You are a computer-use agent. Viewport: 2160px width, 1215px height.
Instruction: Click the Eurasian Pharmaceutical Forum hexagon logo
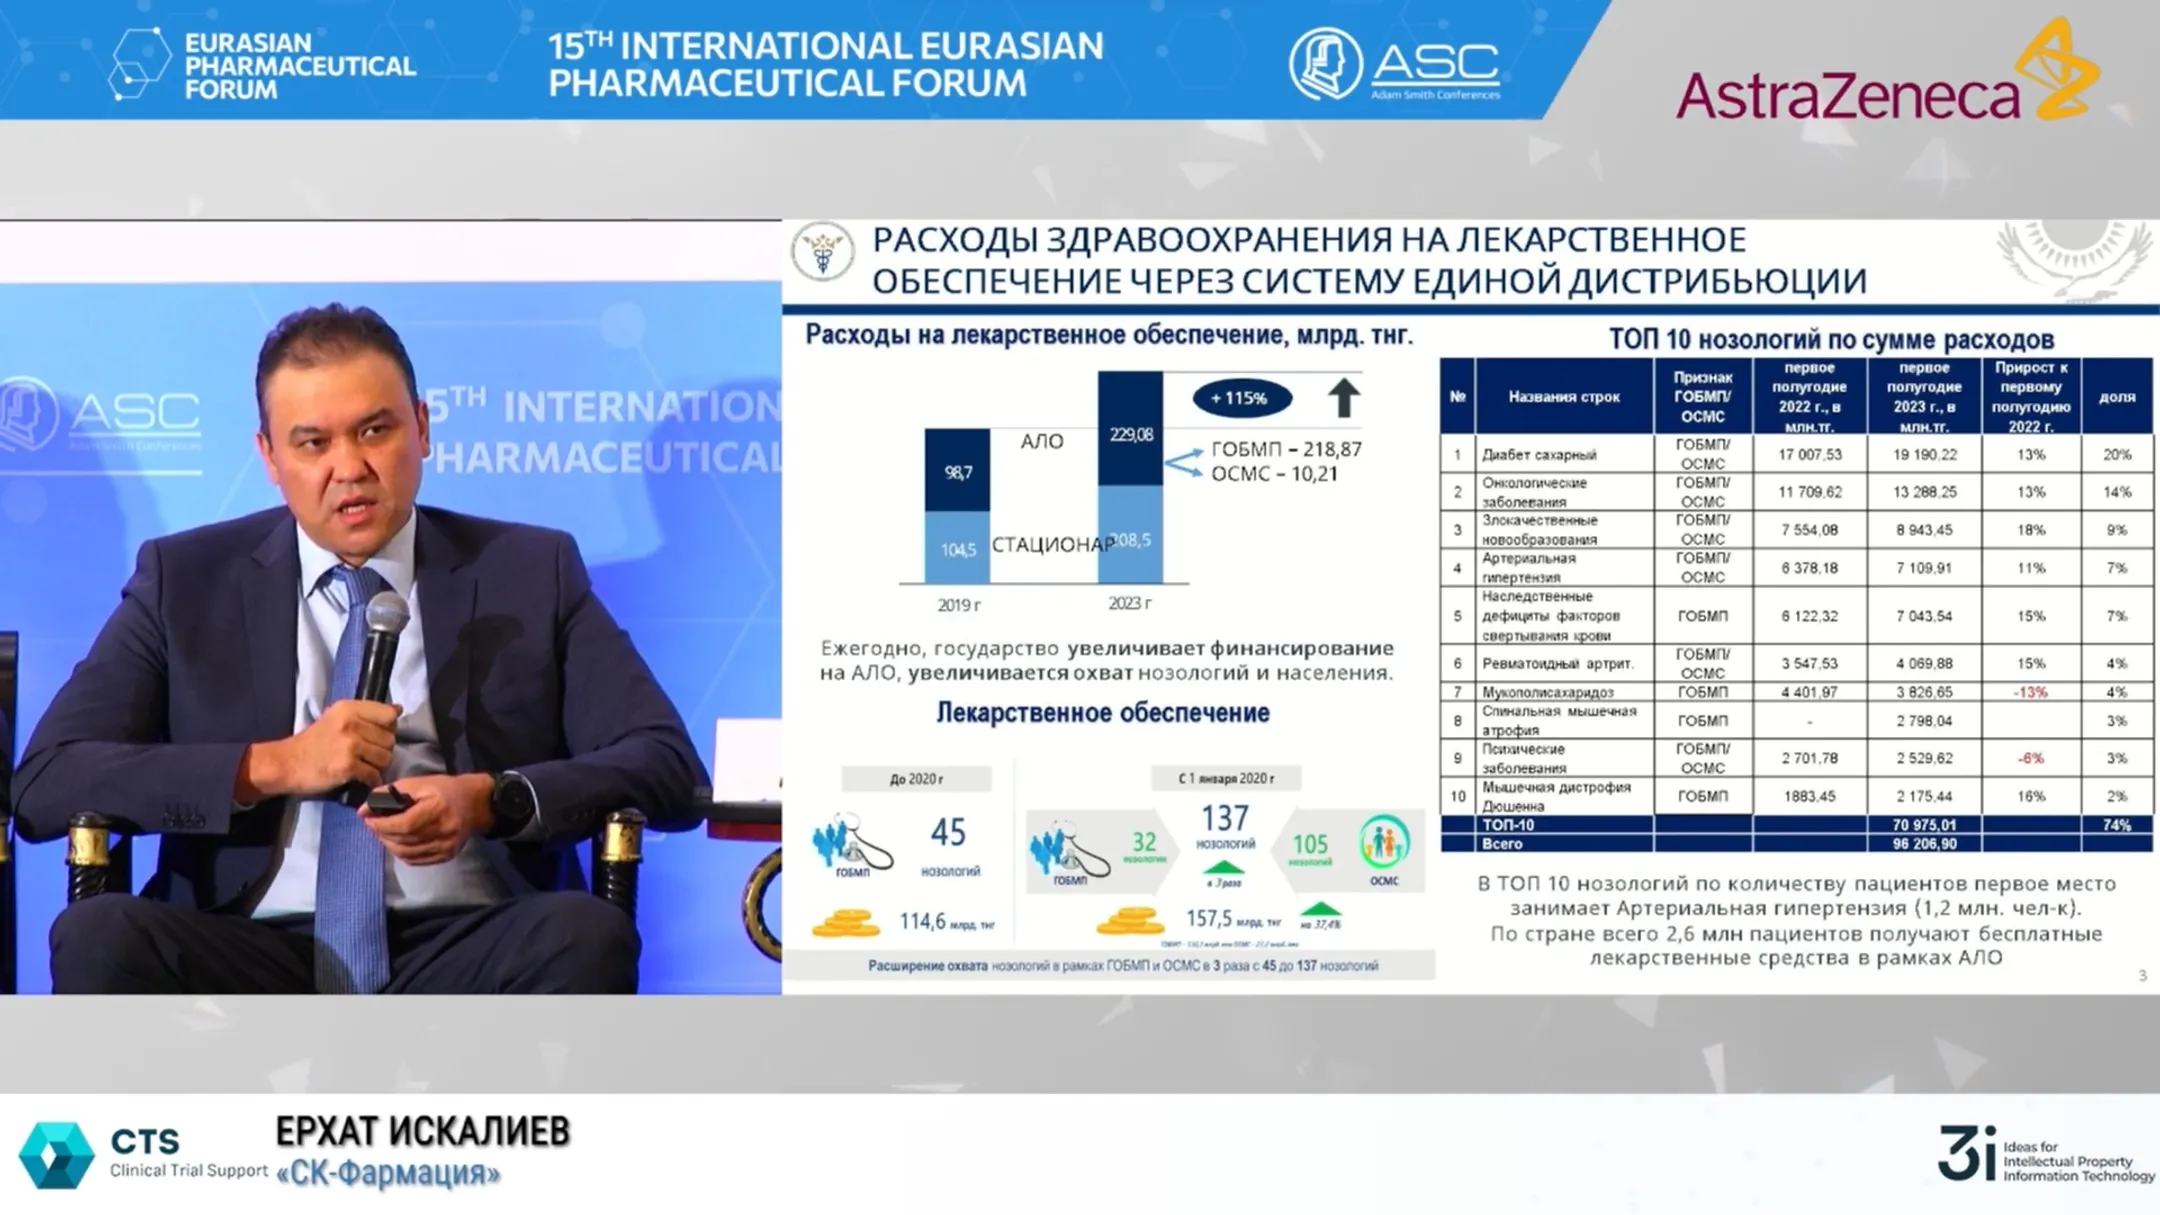140,64
